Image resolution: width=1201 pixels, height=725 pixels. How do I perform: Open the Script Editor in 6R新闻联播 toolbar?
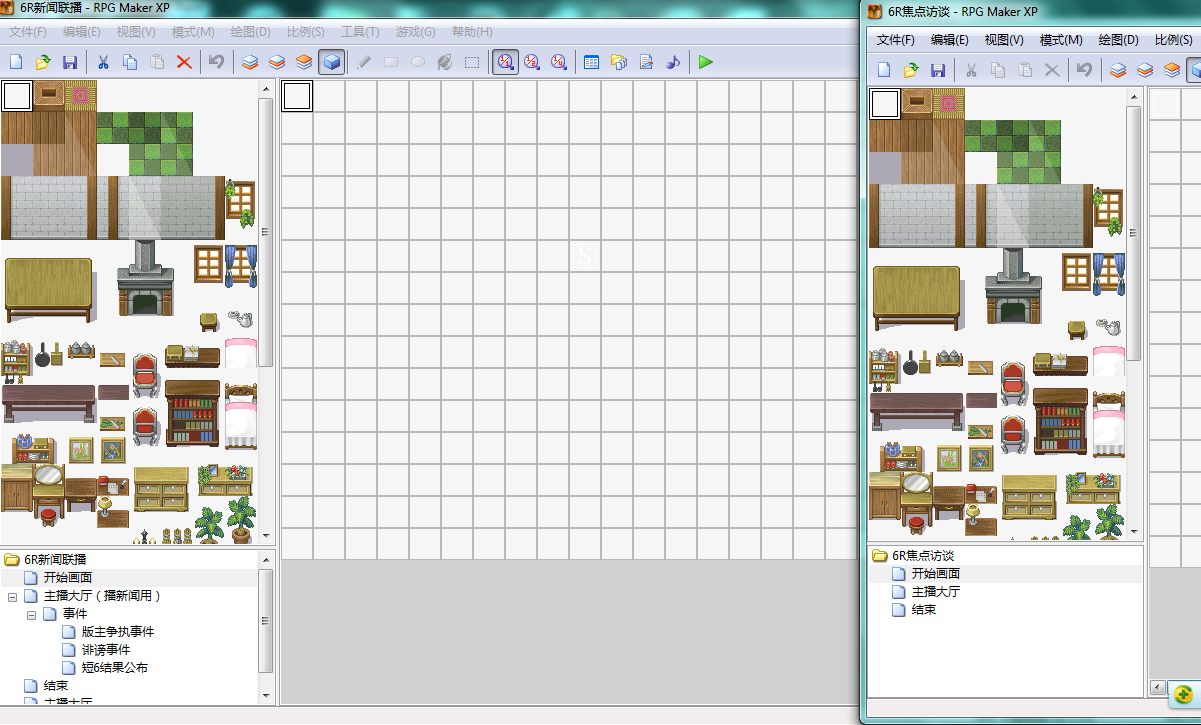(646, 62)
